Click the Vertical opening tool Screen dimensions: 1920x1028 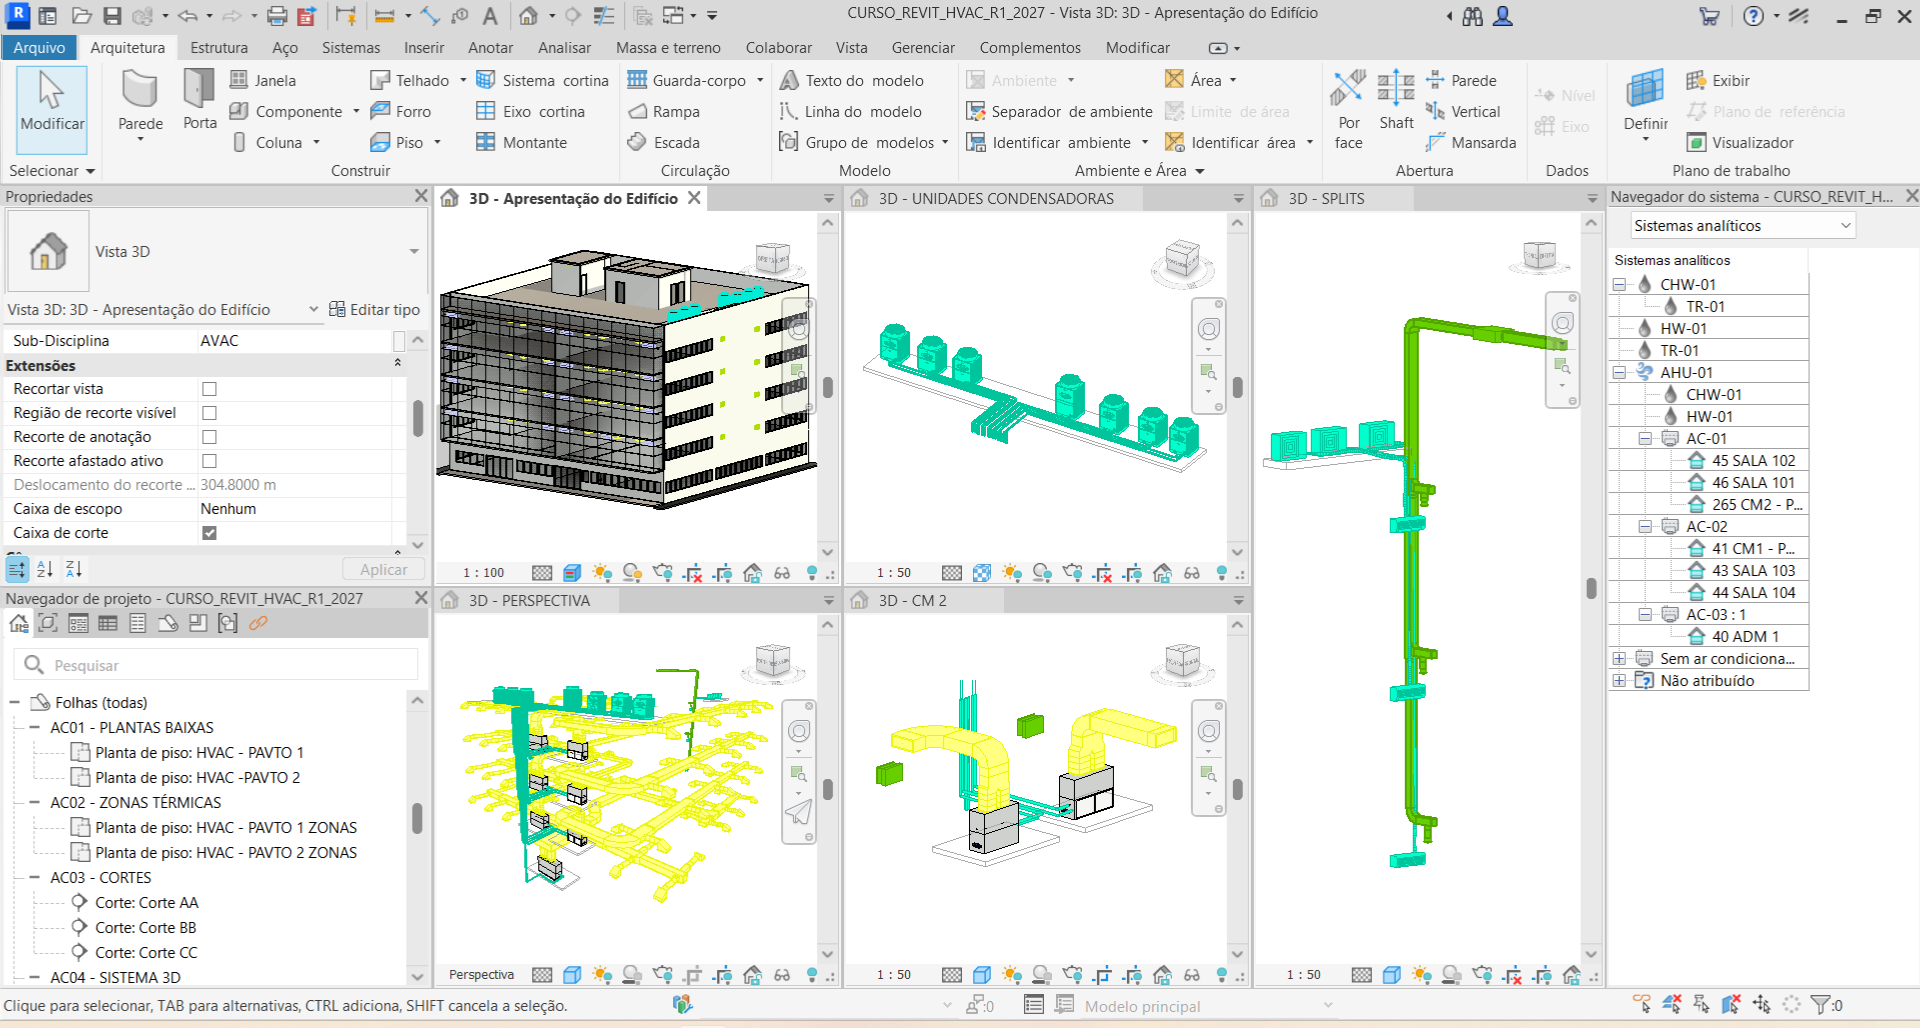1463,111
